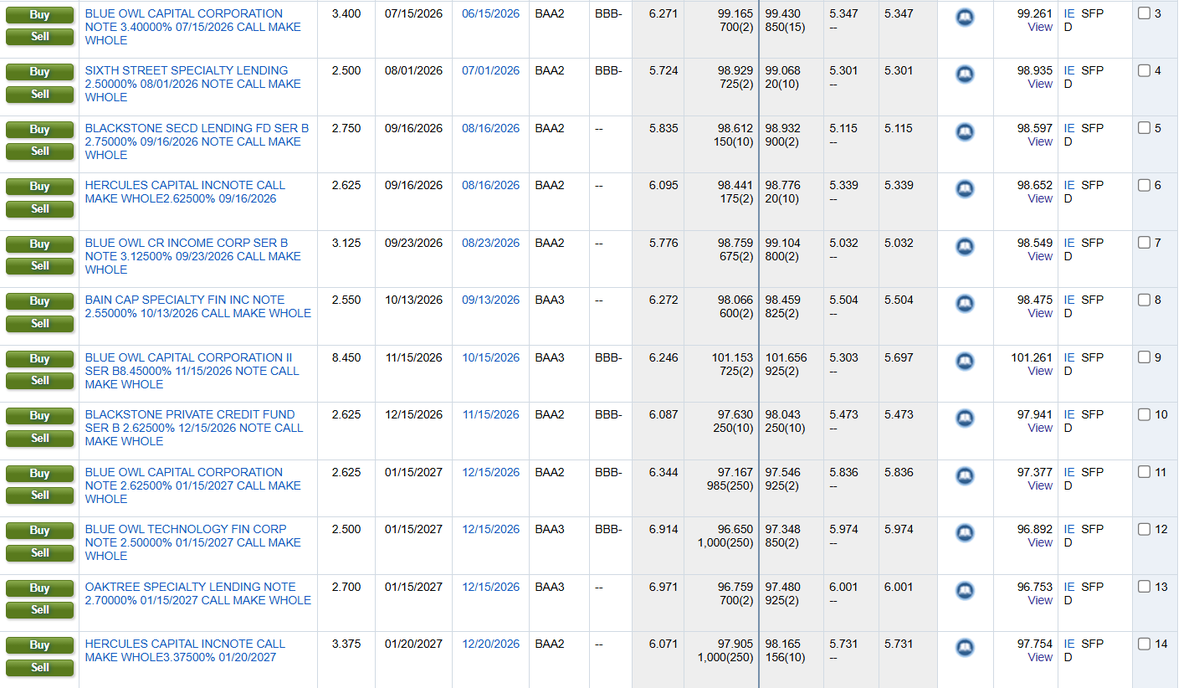Select the row 9 checkbox
This screenshot has height=688, width=1199.
(1144, 357)
